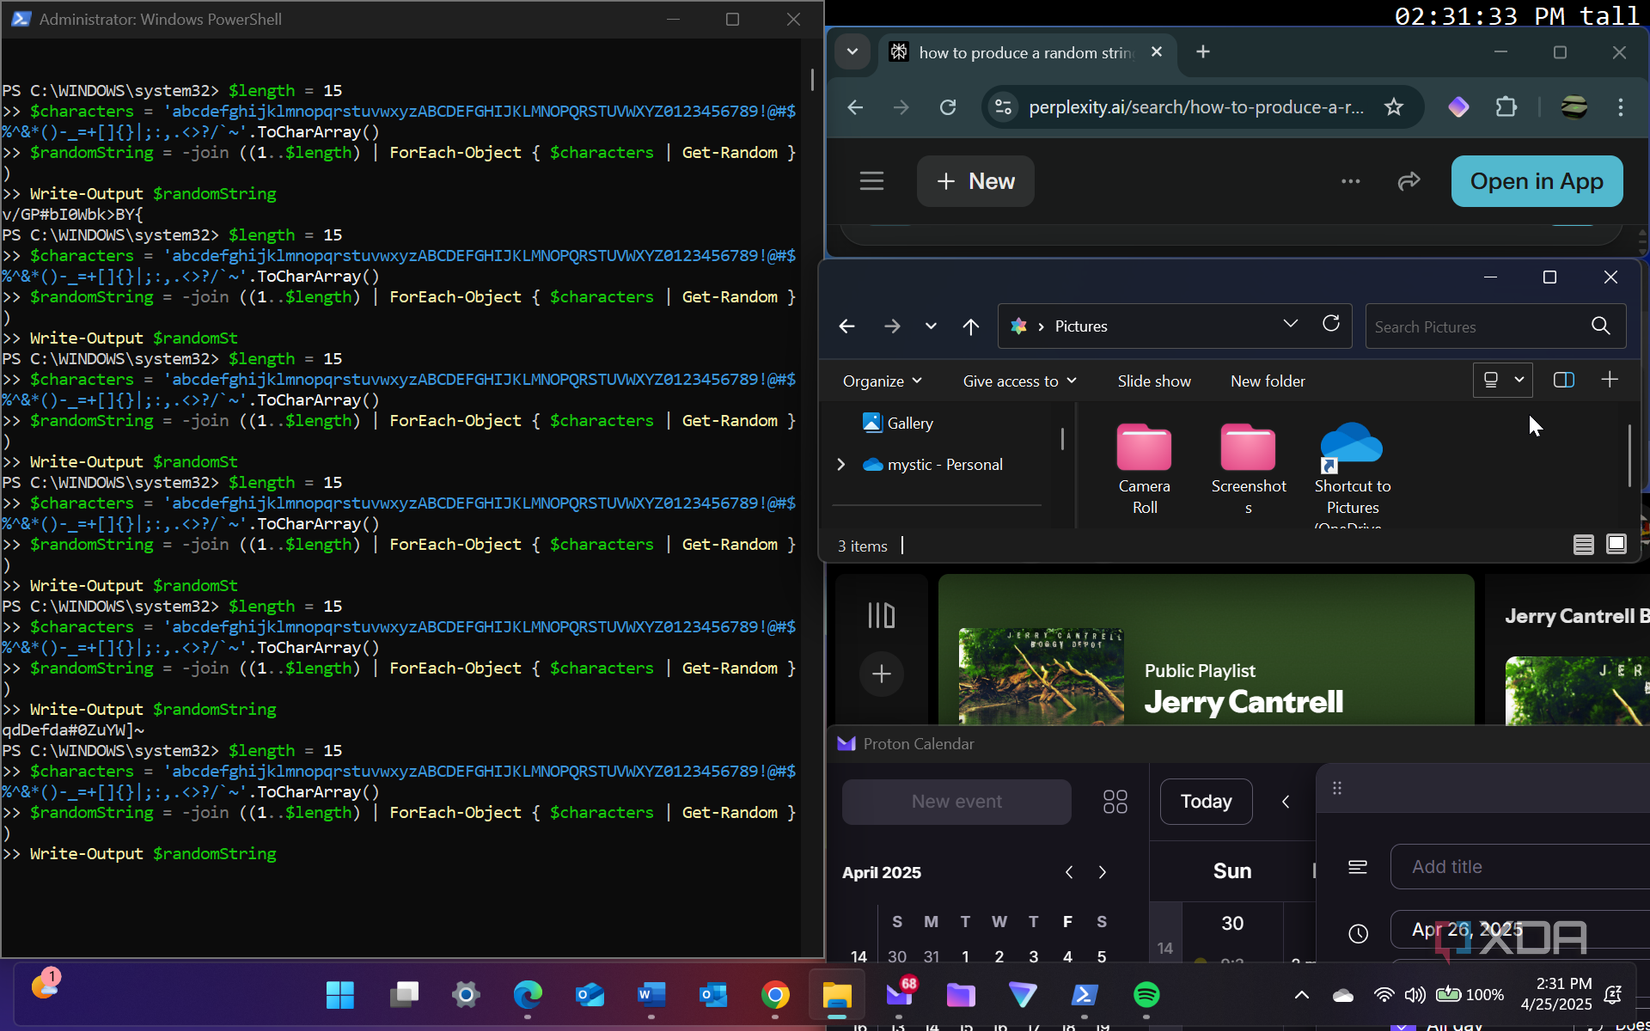Toggle the preview pane in File Explorer
The image size is (1650, 1031).
pyautogui.click(x=1563, y=380)
